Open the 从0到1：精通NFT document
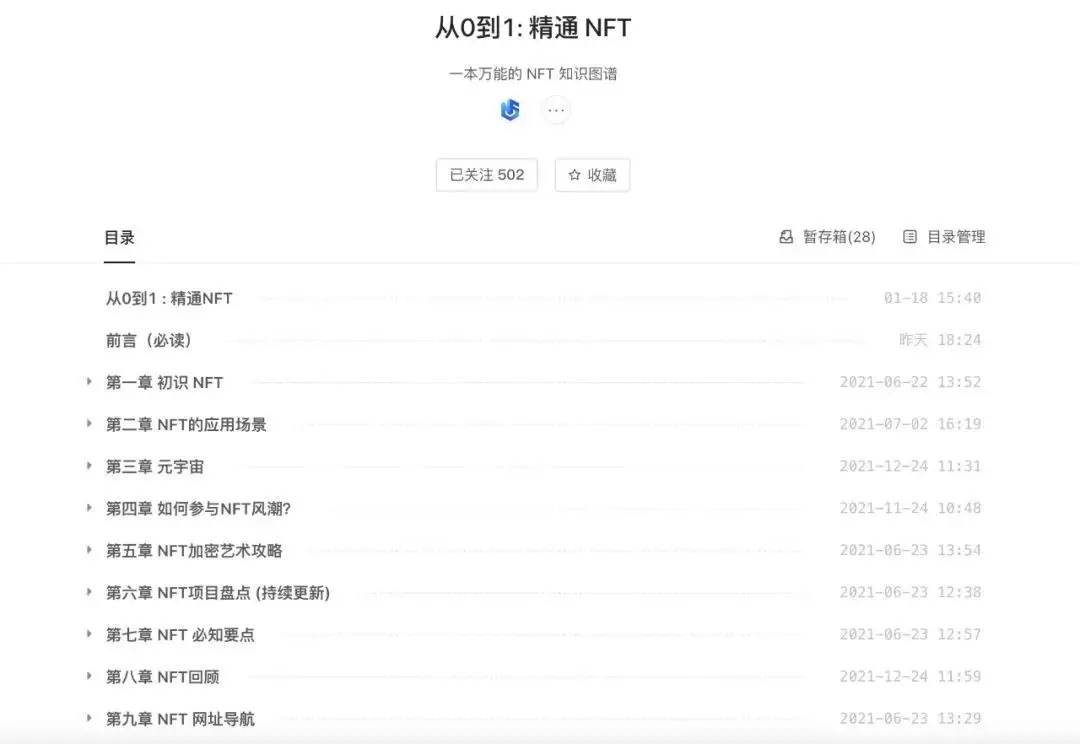This screenshot has height=744, width=1080. coord(166,298)
